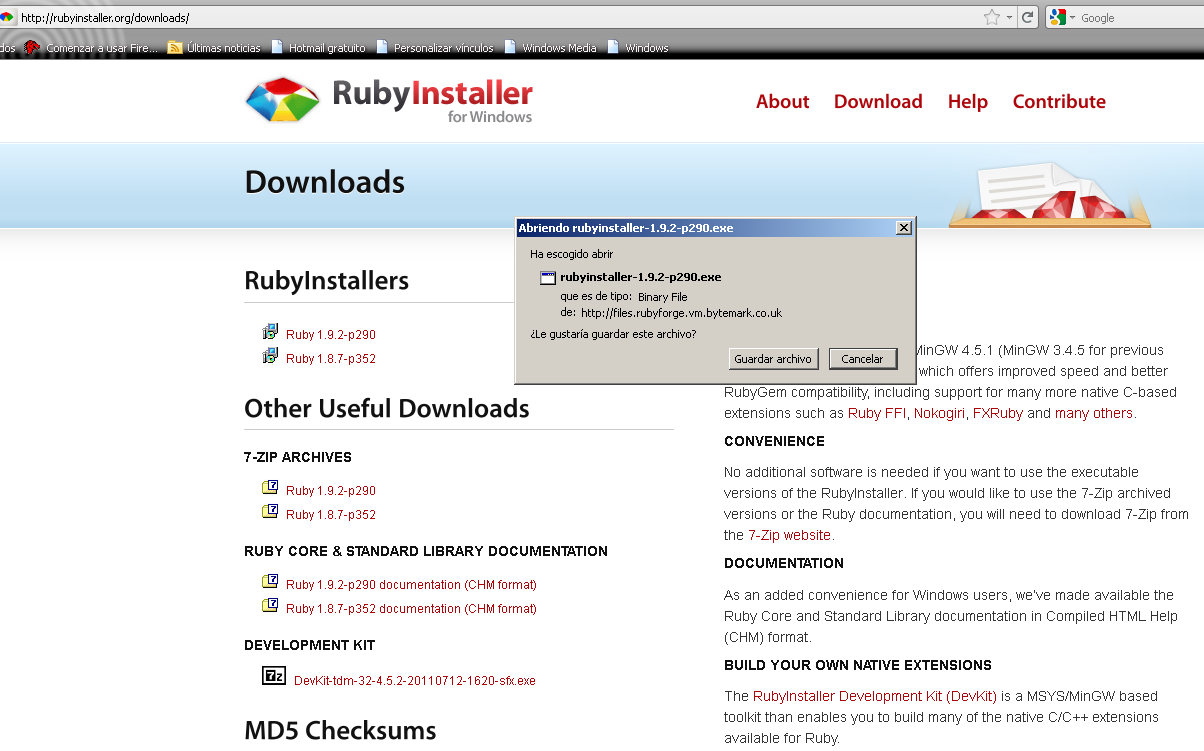
Task: Click installer icon beside Ruby 1.9.2-p290 installer
Action: (x=270, y=332)
